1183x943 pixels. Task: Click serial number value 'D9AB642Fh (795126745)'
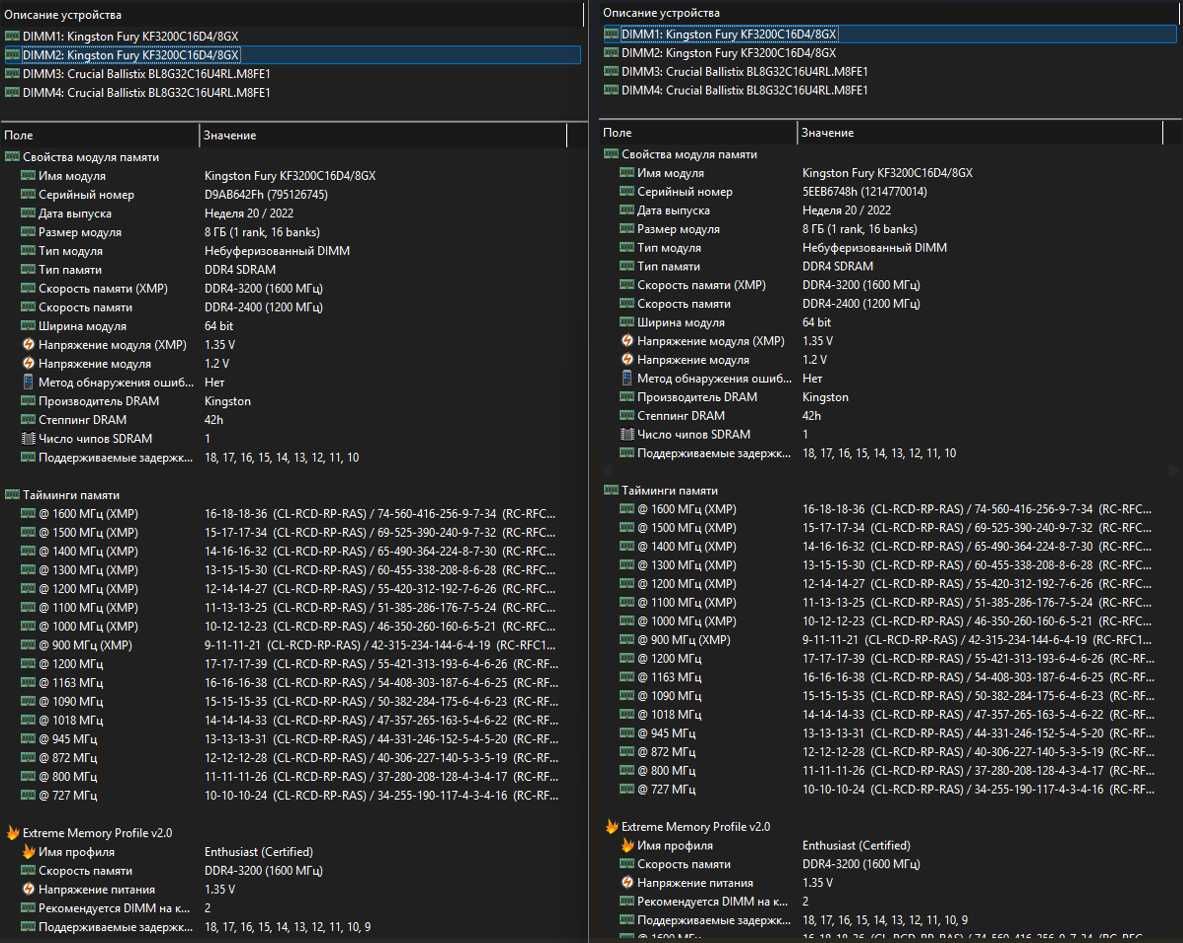(x=266, y=194)
